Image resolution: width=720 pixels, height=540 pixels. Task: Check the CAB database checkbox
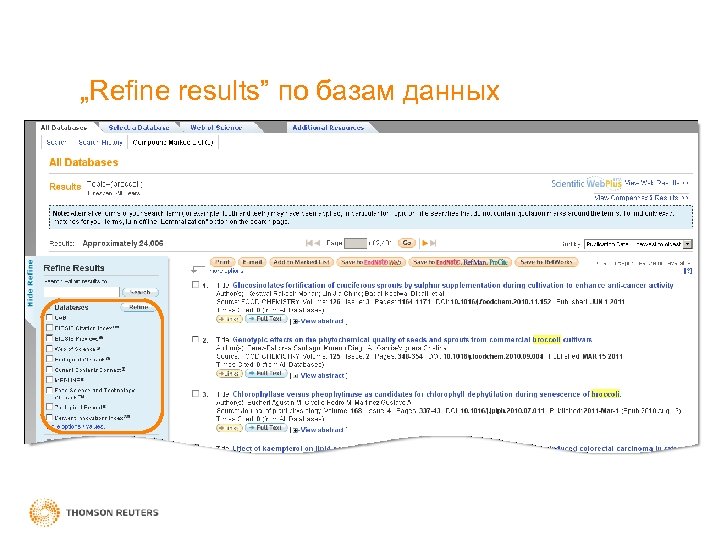click(50, 317)
